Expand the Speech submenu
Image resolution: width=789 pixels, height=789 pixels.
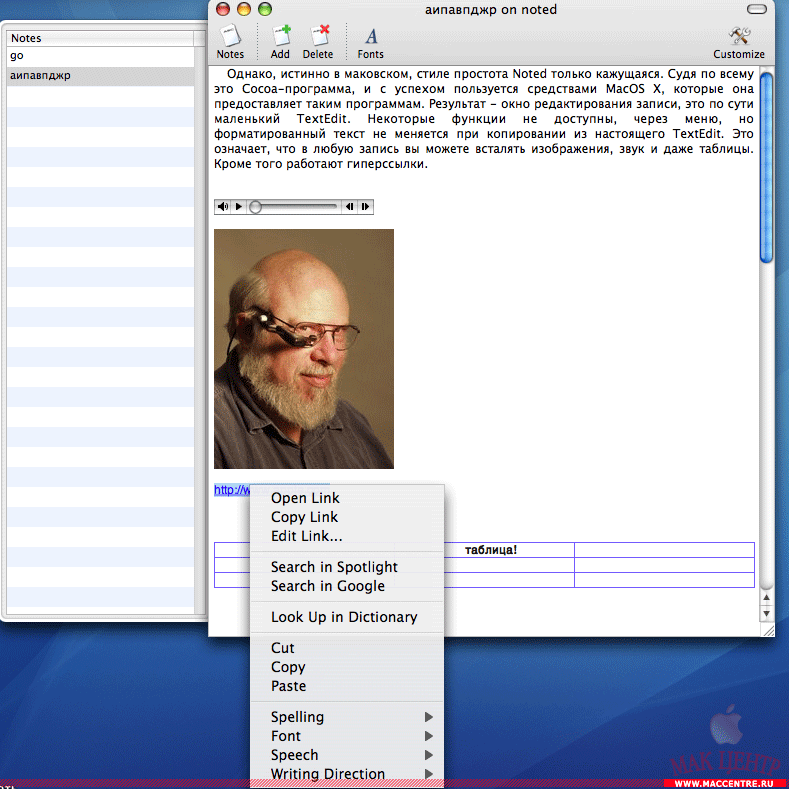347,755
